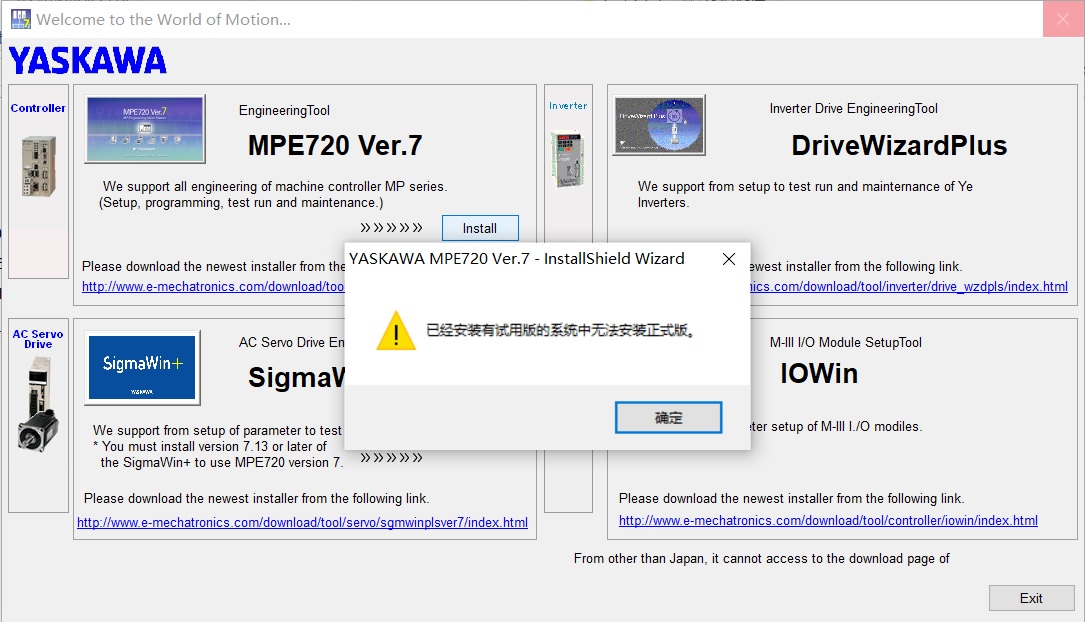This screenshot has height=622, width=1085.
Task: Open the MPE720 download link
Action: pos(212,287)
